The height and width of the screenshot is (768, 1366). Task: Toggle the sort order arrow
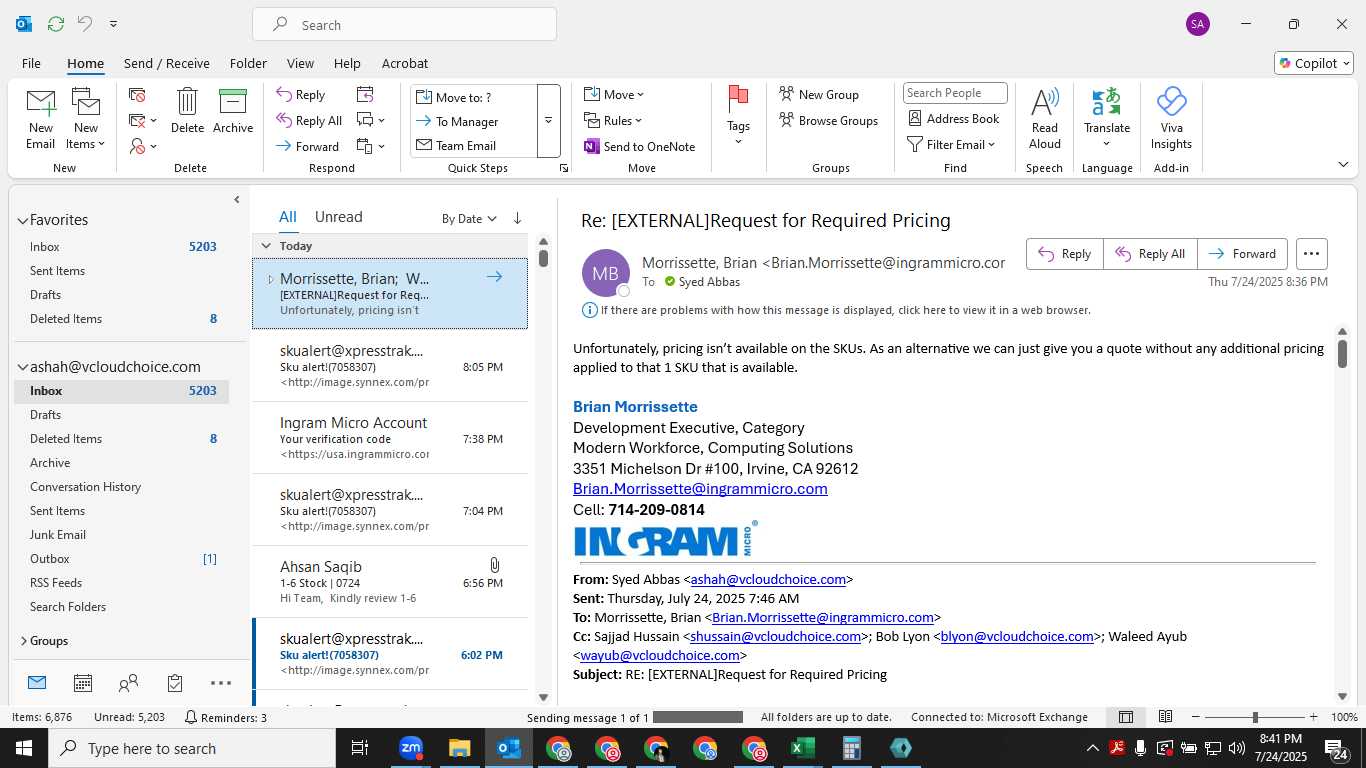click(x=517, y=218)
